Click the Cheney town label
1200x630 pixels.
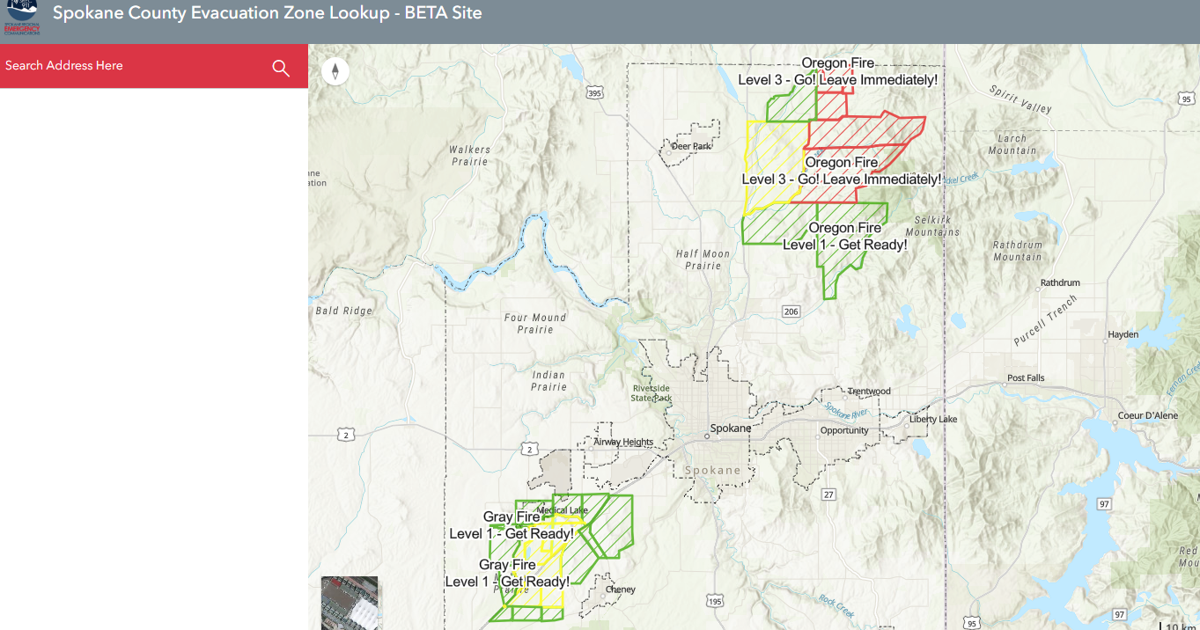click(620, 590)
